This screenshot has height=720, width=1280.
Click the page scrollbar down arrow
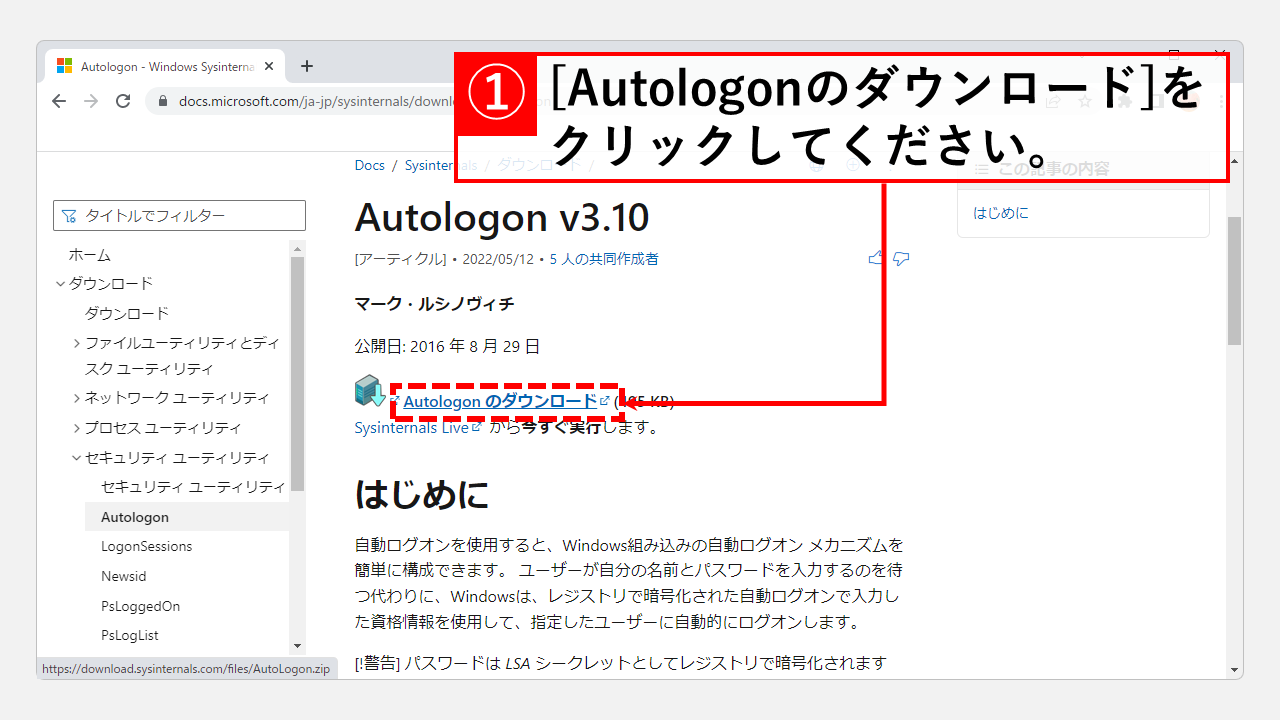pos(1234,670)
